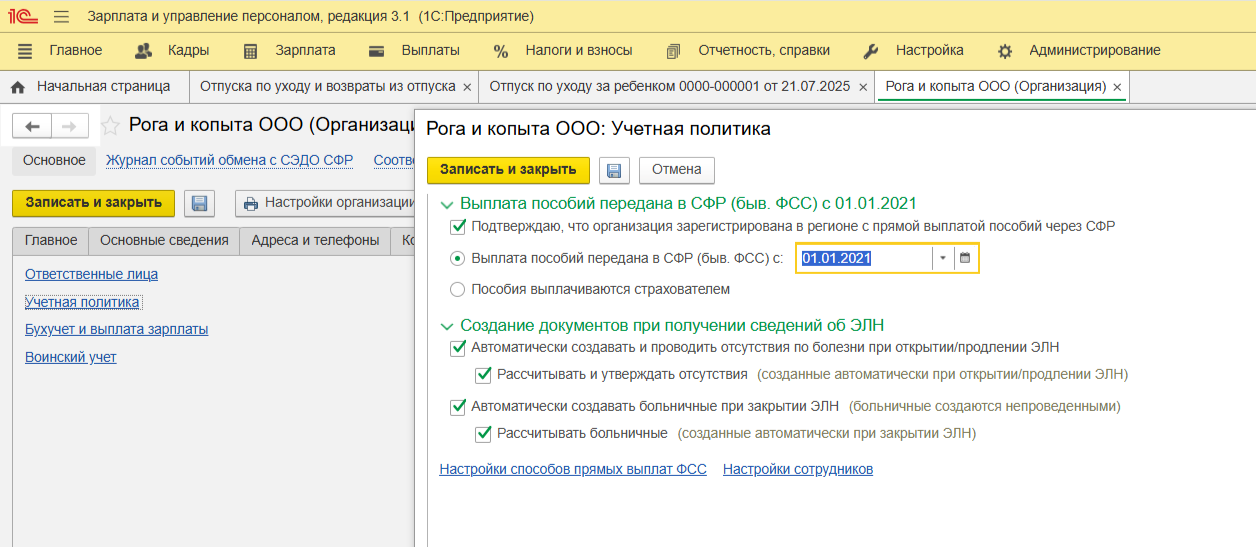1256x547 pixels.
Task: Click the Настройка wrench icon
Action: [870, 51]
